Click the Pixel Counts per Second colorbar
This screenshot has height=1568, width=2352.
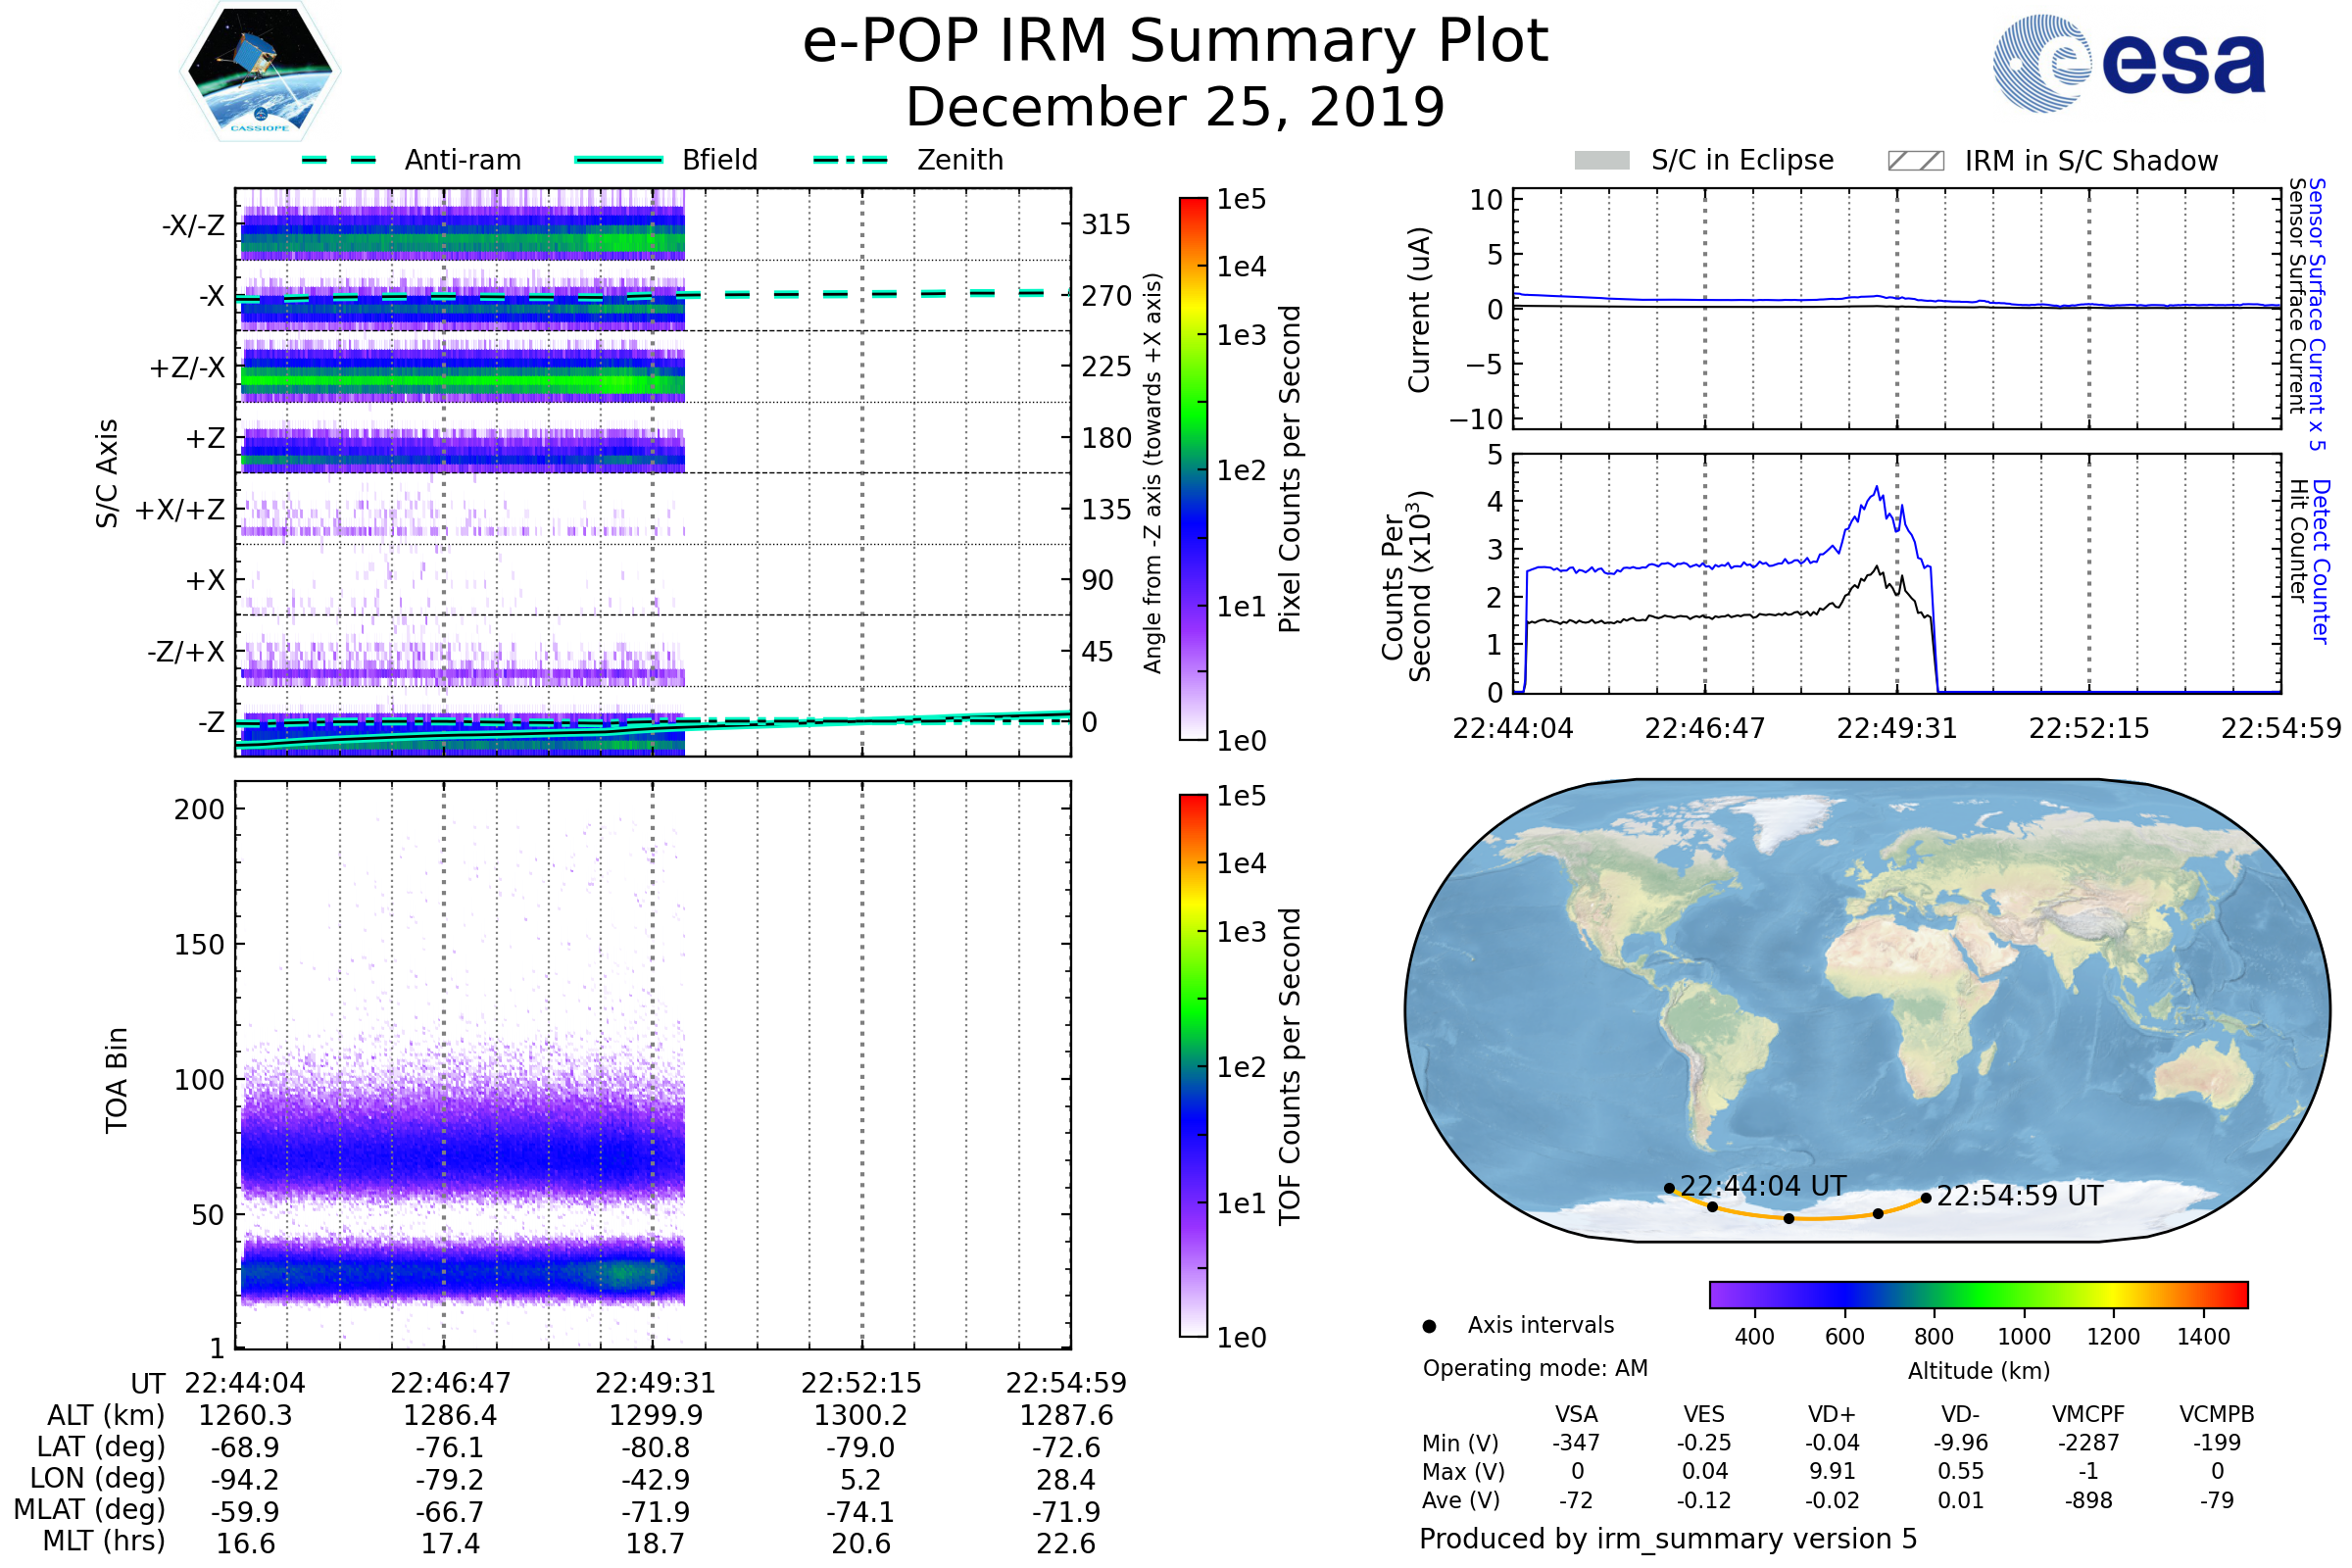(1193, 468)
